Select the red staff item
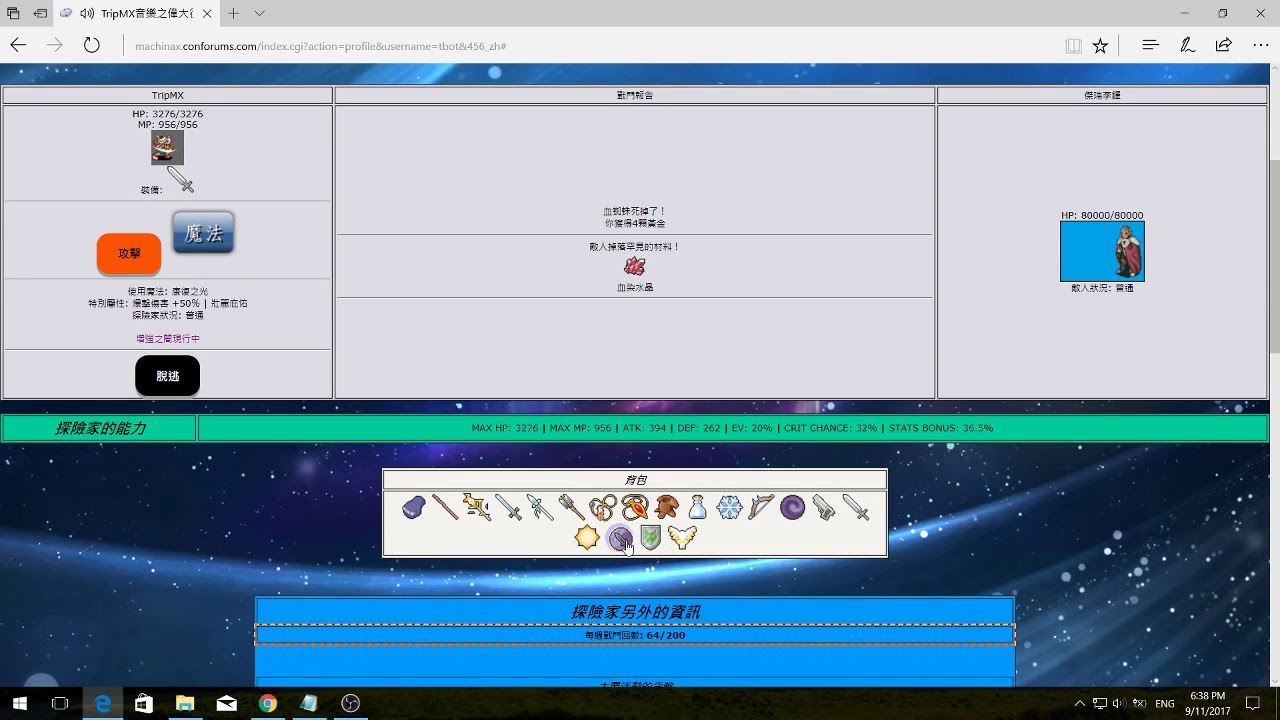This screenshot has width=1280, height=720. click(445, 508)
